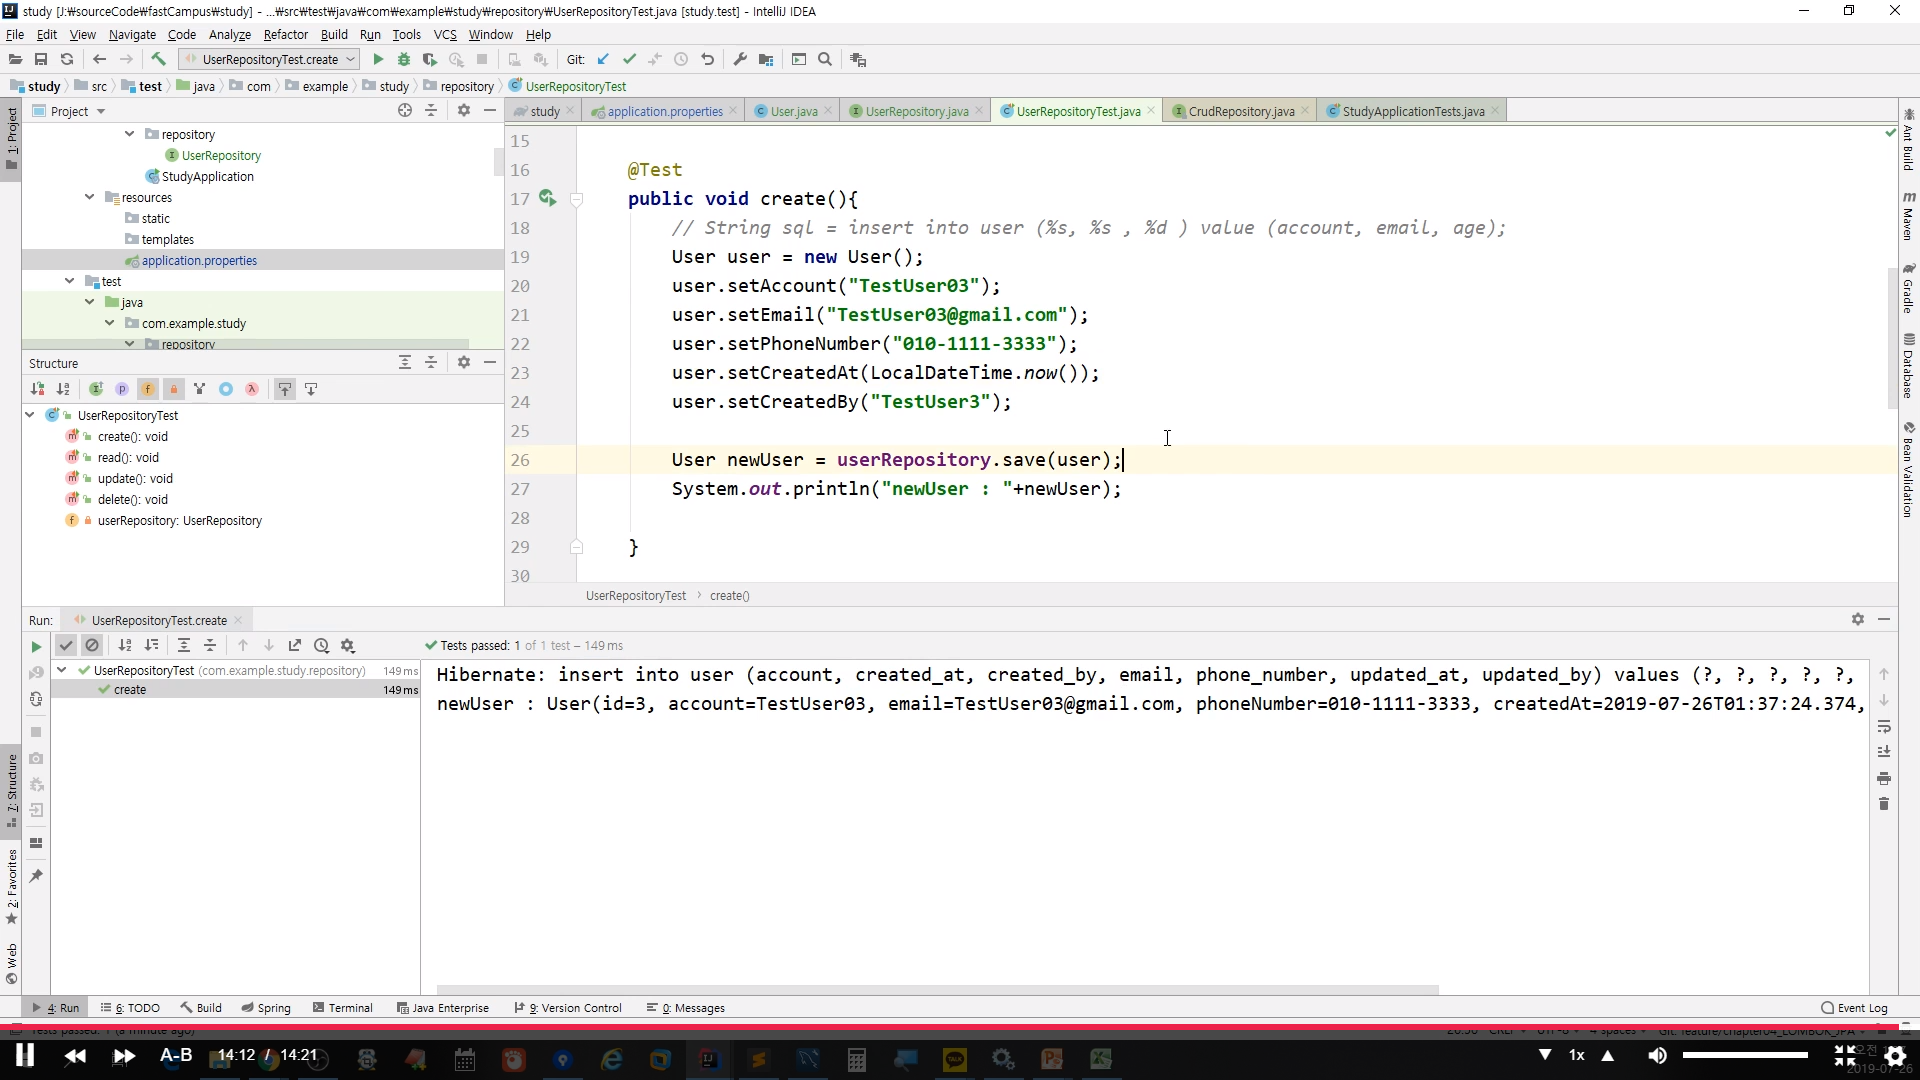Adjust the video player volume slider
1920x1080 pixels.
tap(1744, 1055)
